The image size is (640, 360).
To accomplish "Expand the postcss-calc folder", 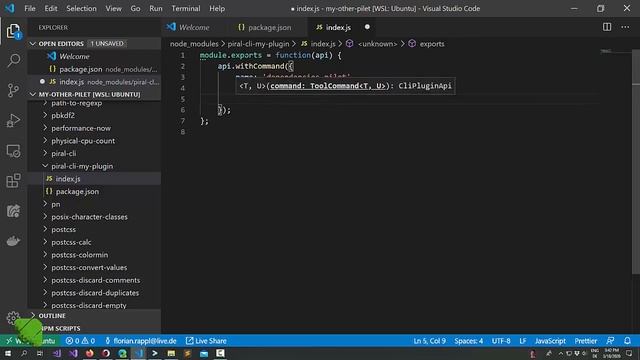I will point(71,242).
